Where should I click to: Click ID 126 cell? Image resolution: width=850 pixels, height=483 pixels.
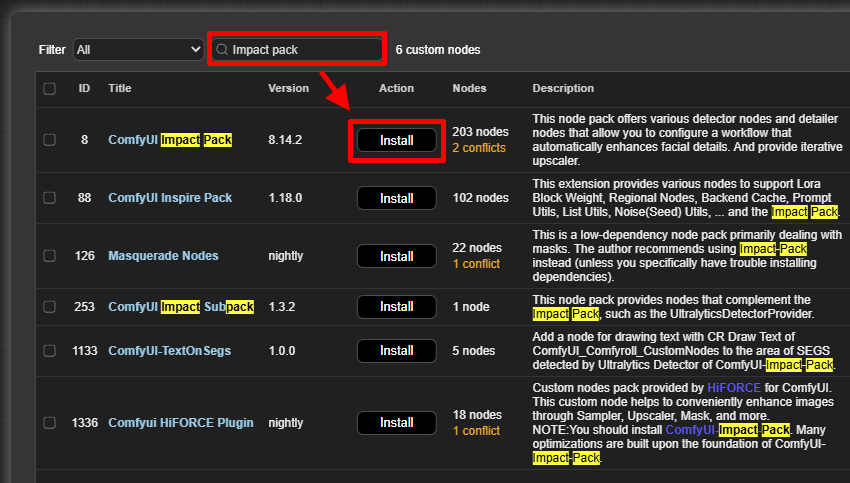84,256
